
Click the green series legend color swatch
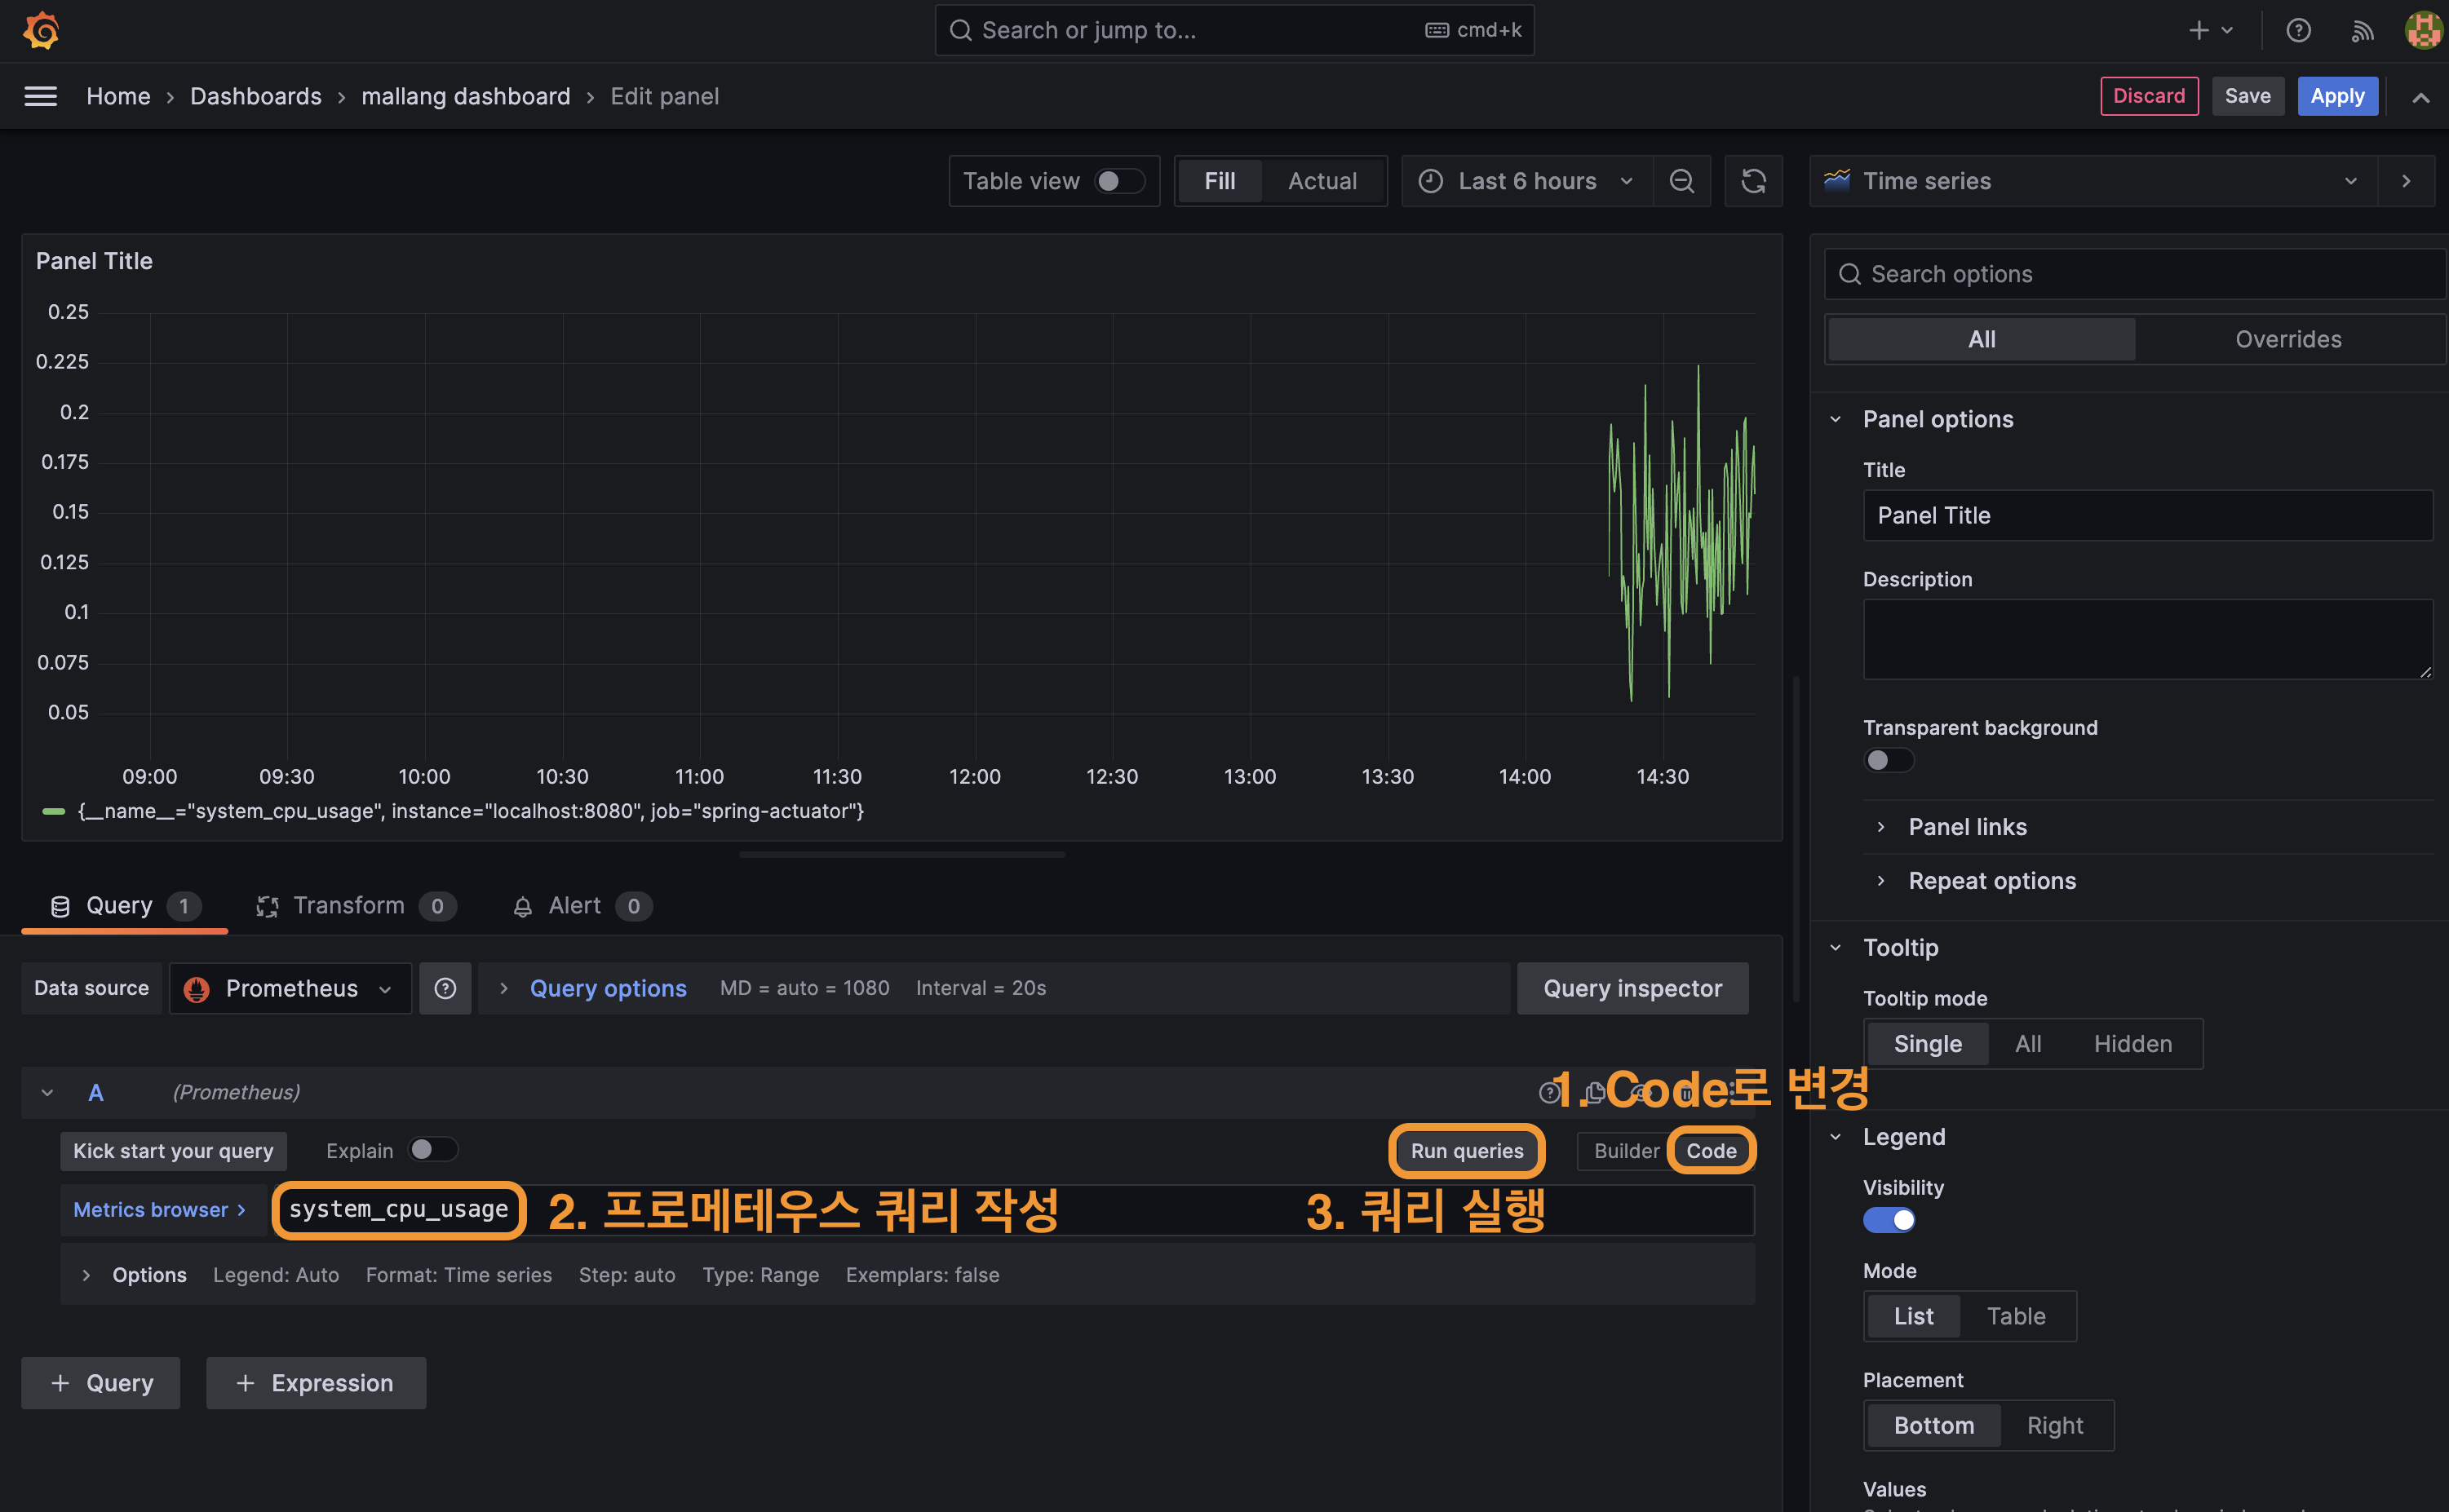(54, 811)
